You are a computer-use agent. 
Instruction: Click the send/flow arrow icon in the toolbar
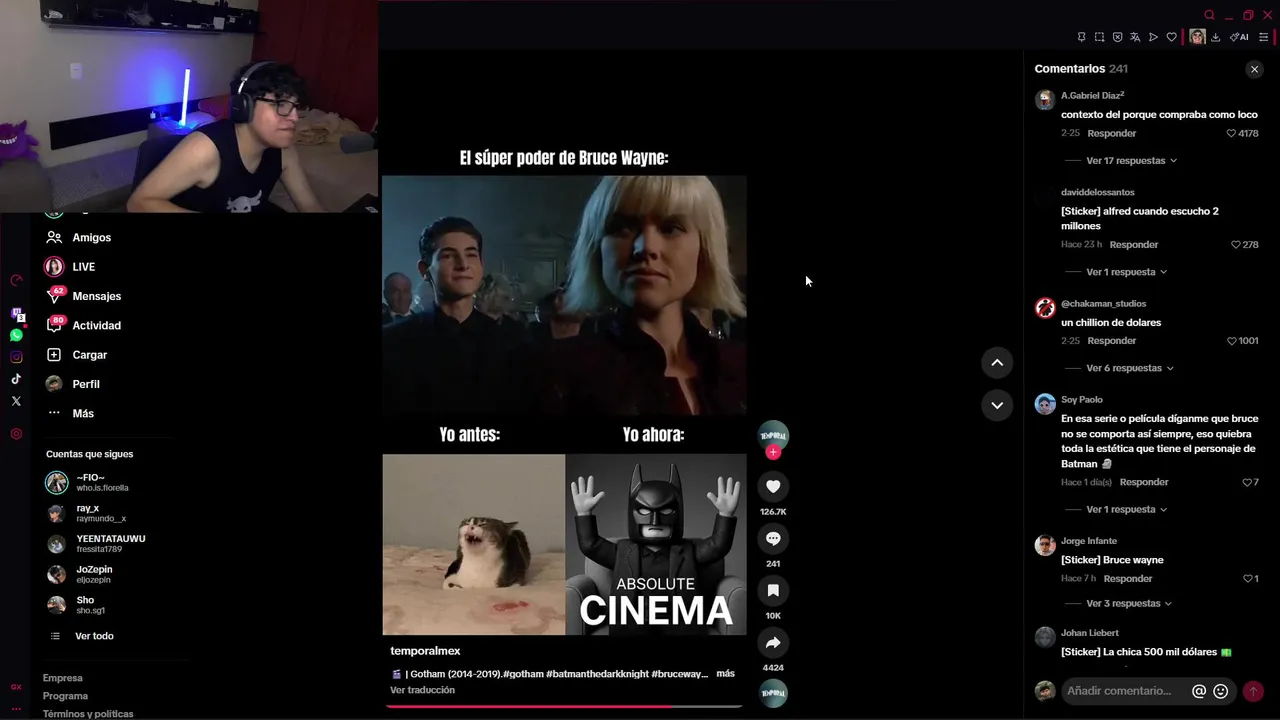tap(1153, 37)
